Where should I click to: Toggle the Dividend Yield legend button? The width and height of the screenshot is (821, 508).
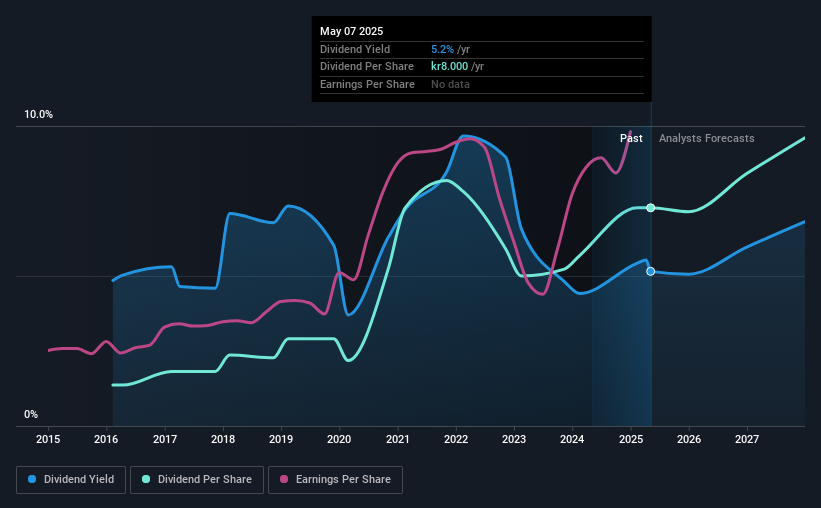71,480
